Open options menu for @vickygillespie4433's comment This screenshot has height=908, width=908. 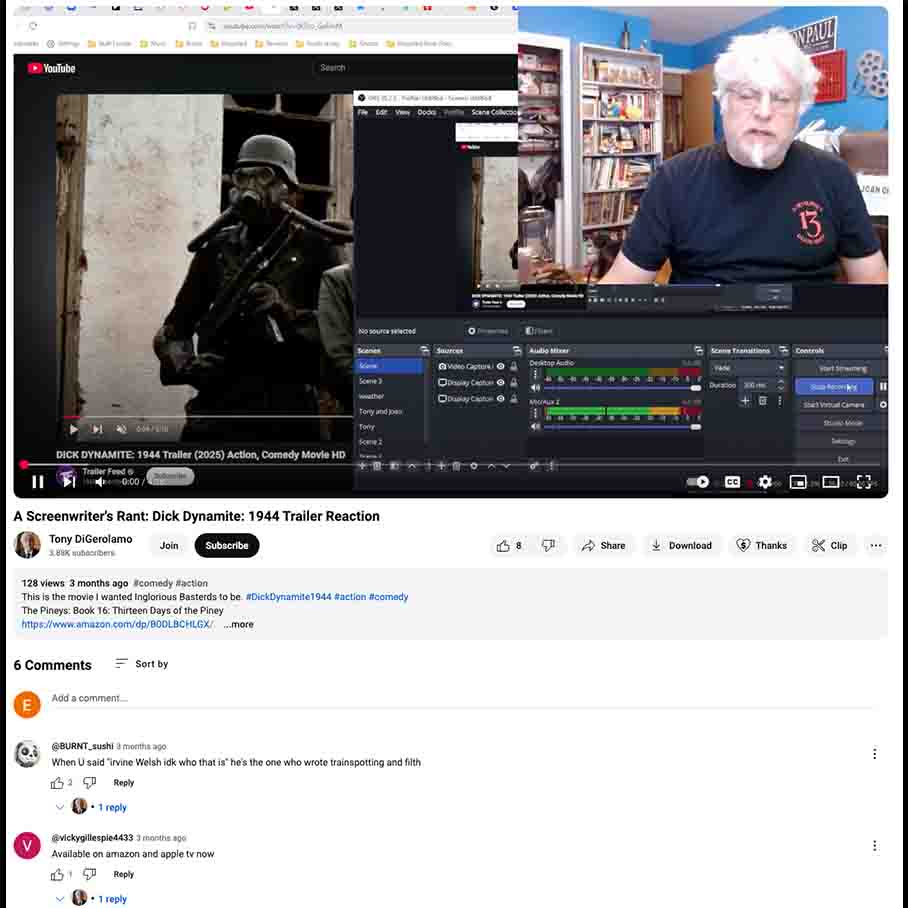click(874, 846)
